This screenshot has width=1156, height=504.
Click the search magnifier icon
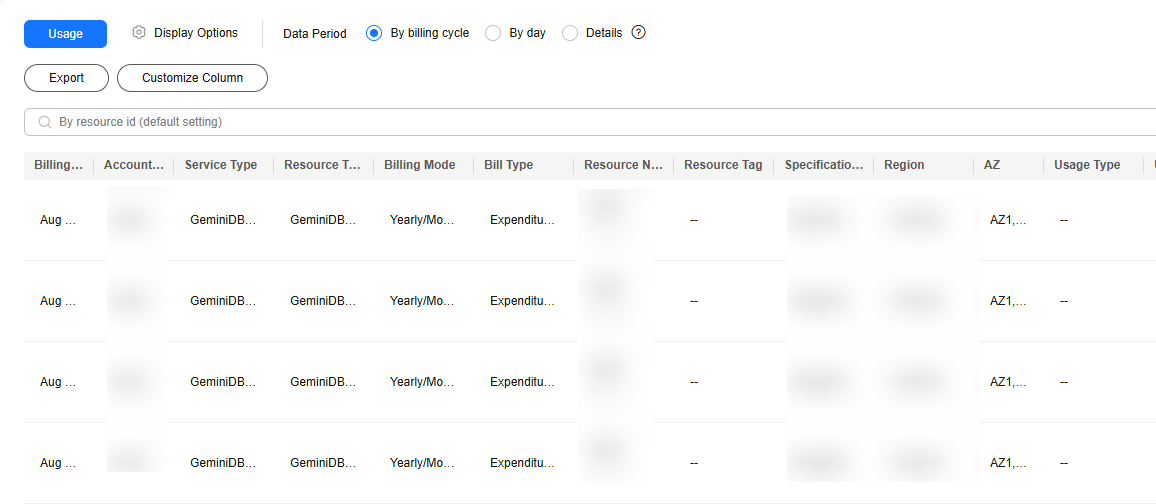(x=44, y=122)
